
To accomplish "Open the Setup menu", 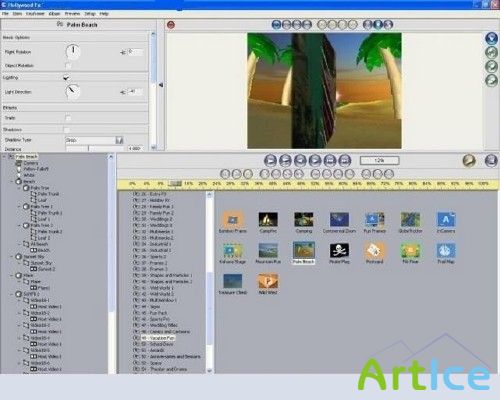I will tap(90, 14).
